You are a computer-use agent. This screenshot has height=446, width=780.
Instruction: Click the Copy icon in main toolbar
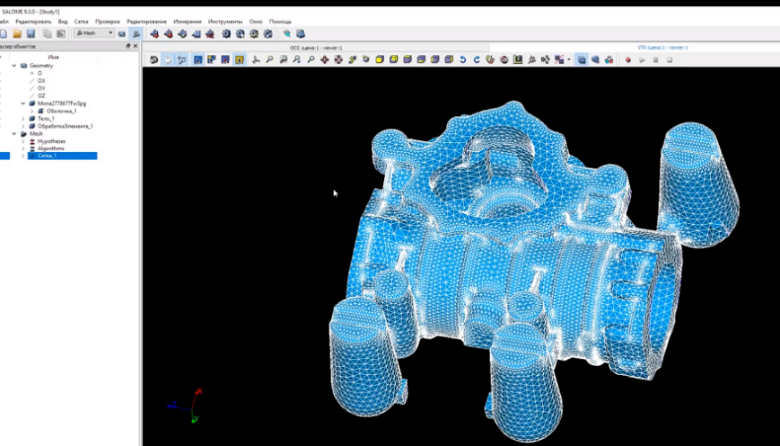point(47,33)
